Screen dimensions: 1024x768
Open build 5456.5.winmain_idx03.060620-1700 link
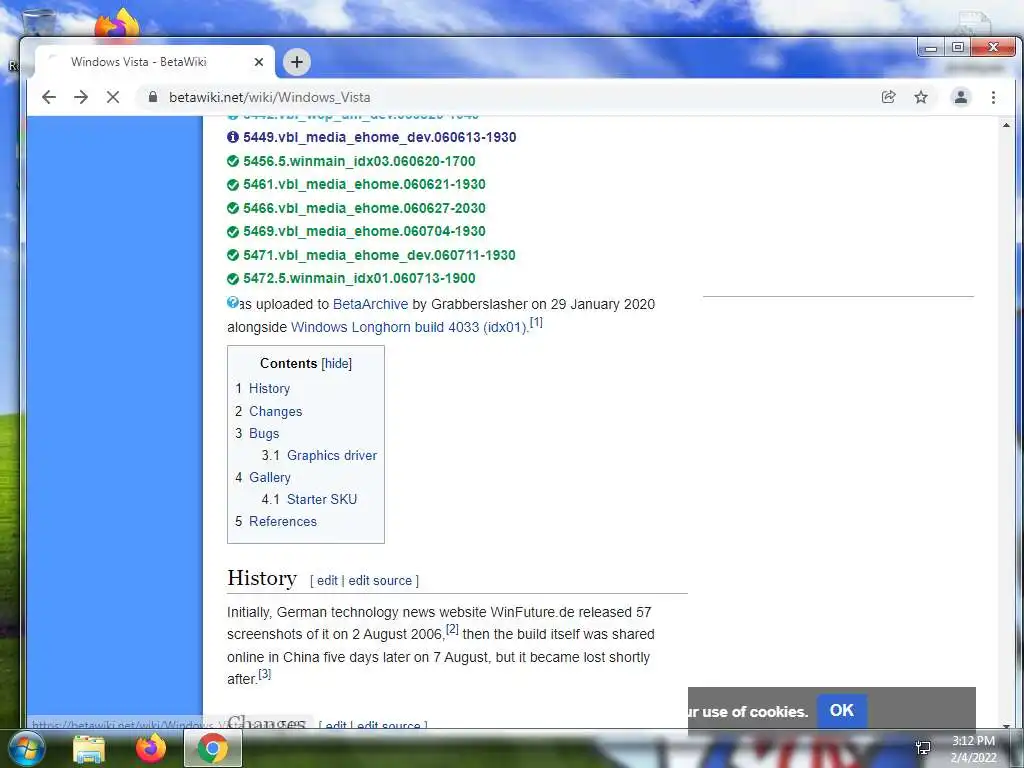[359, 161]
